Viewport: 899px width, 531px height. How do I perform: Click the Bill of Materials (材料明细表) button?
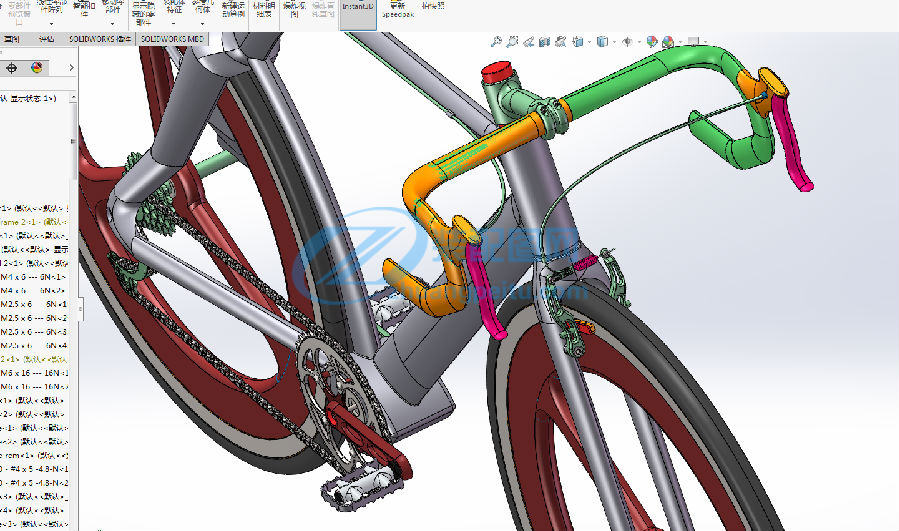264,9
